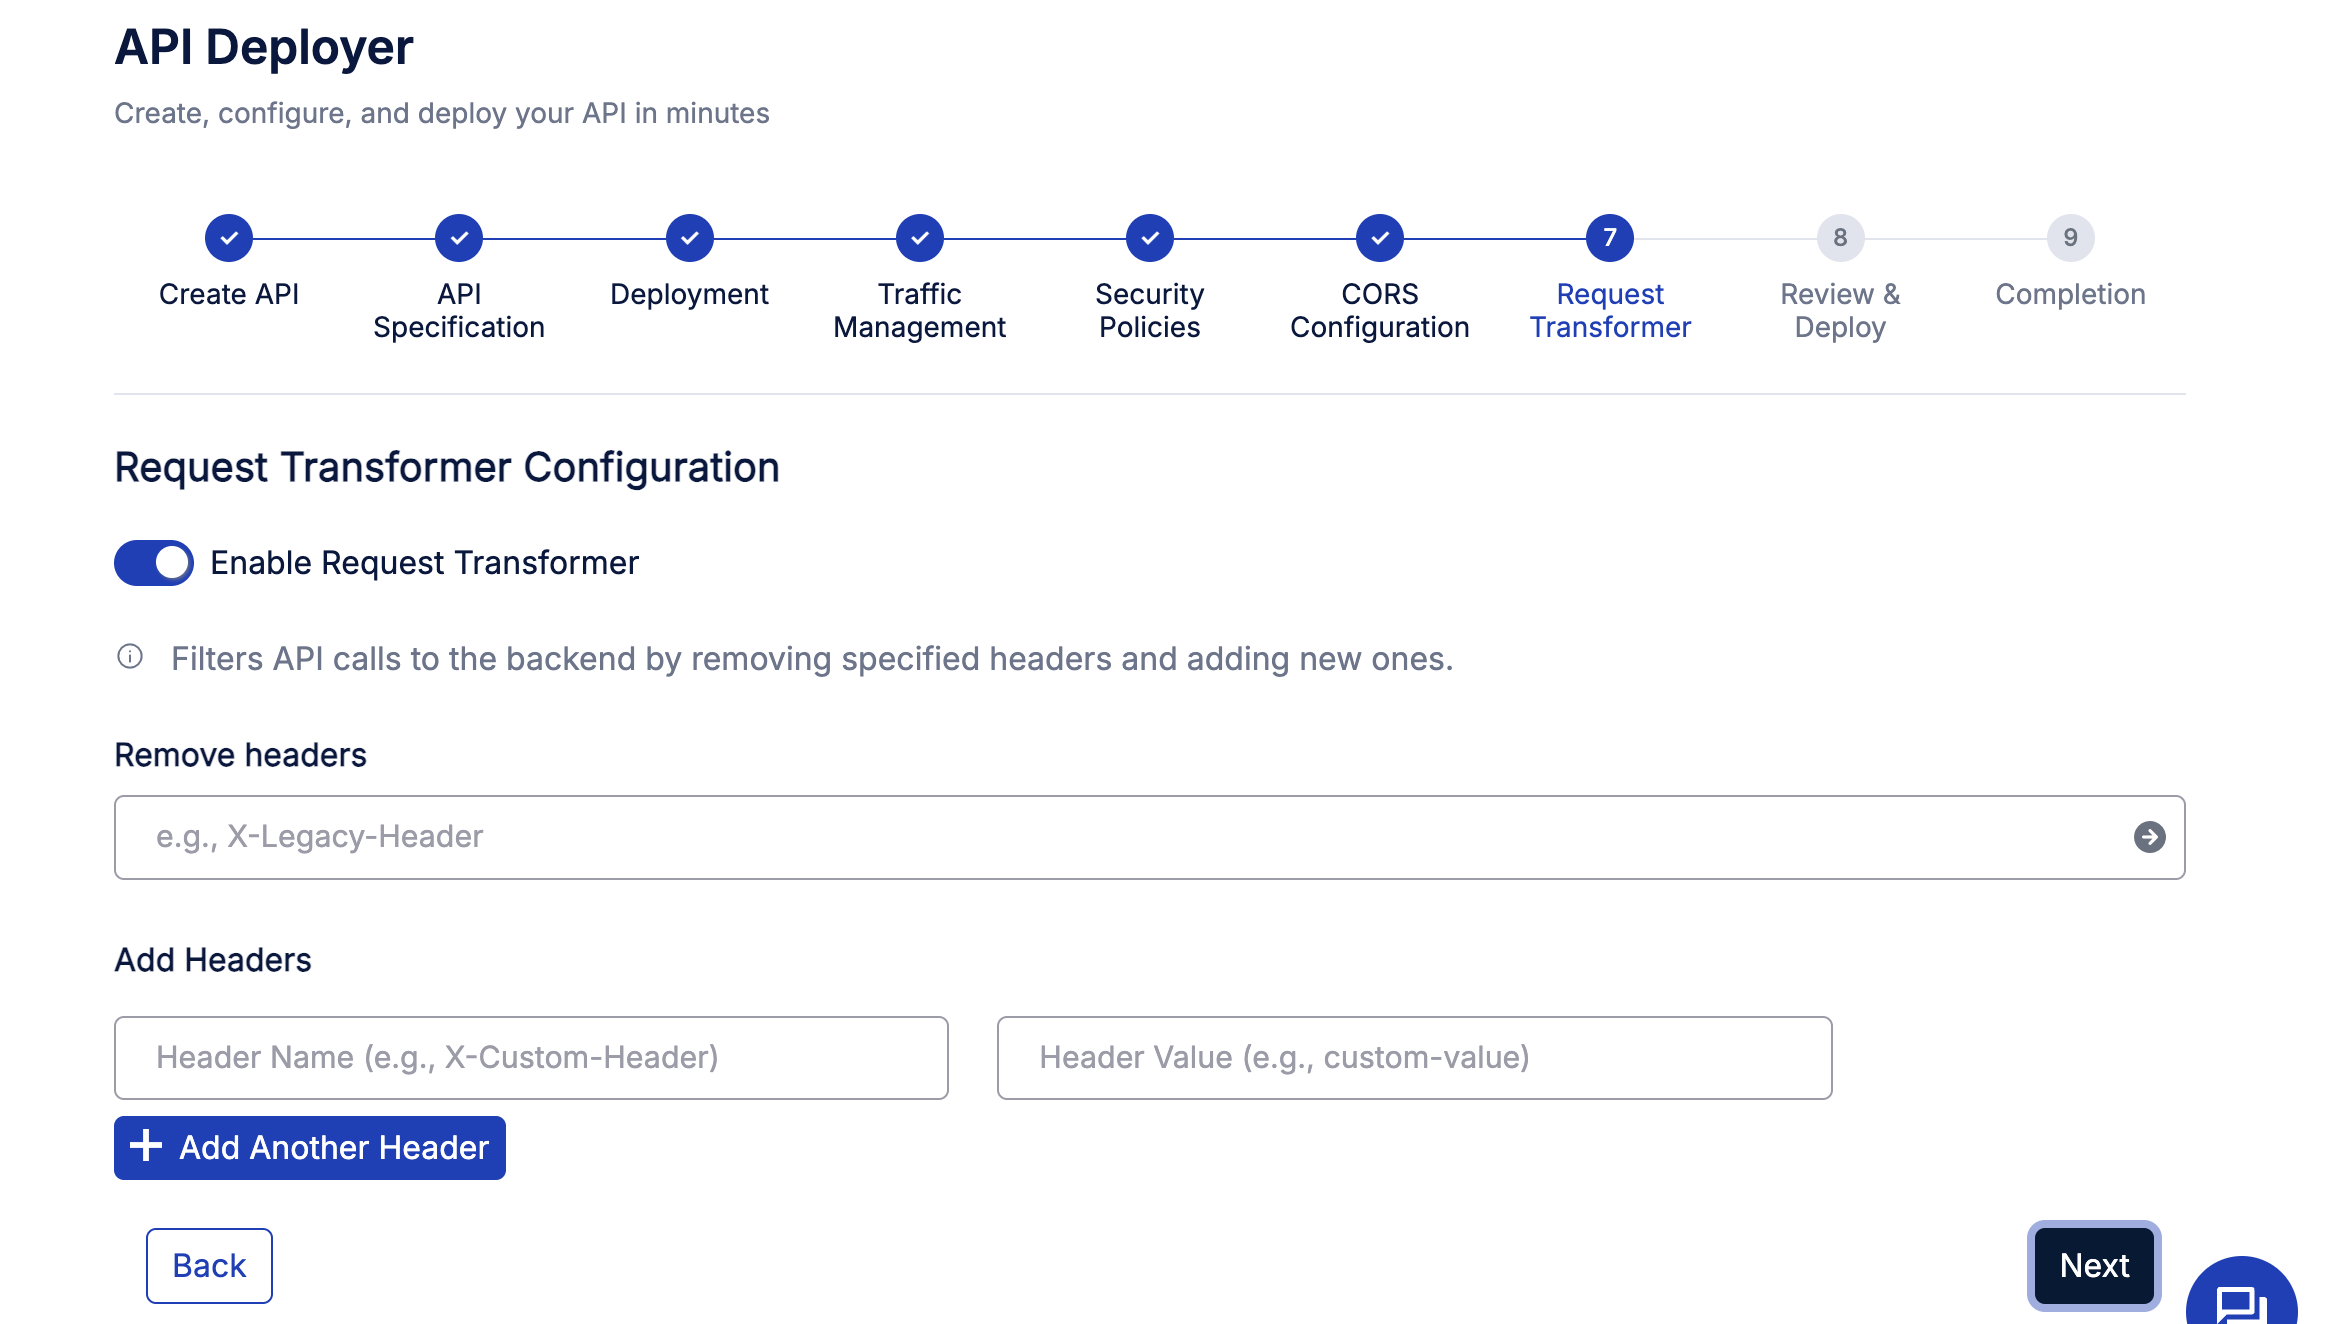Image resolution: width=2330 pixels, height=1324 pixels.
Task: Click the info icon beside filter description
Action: click(x=130, y=657)
